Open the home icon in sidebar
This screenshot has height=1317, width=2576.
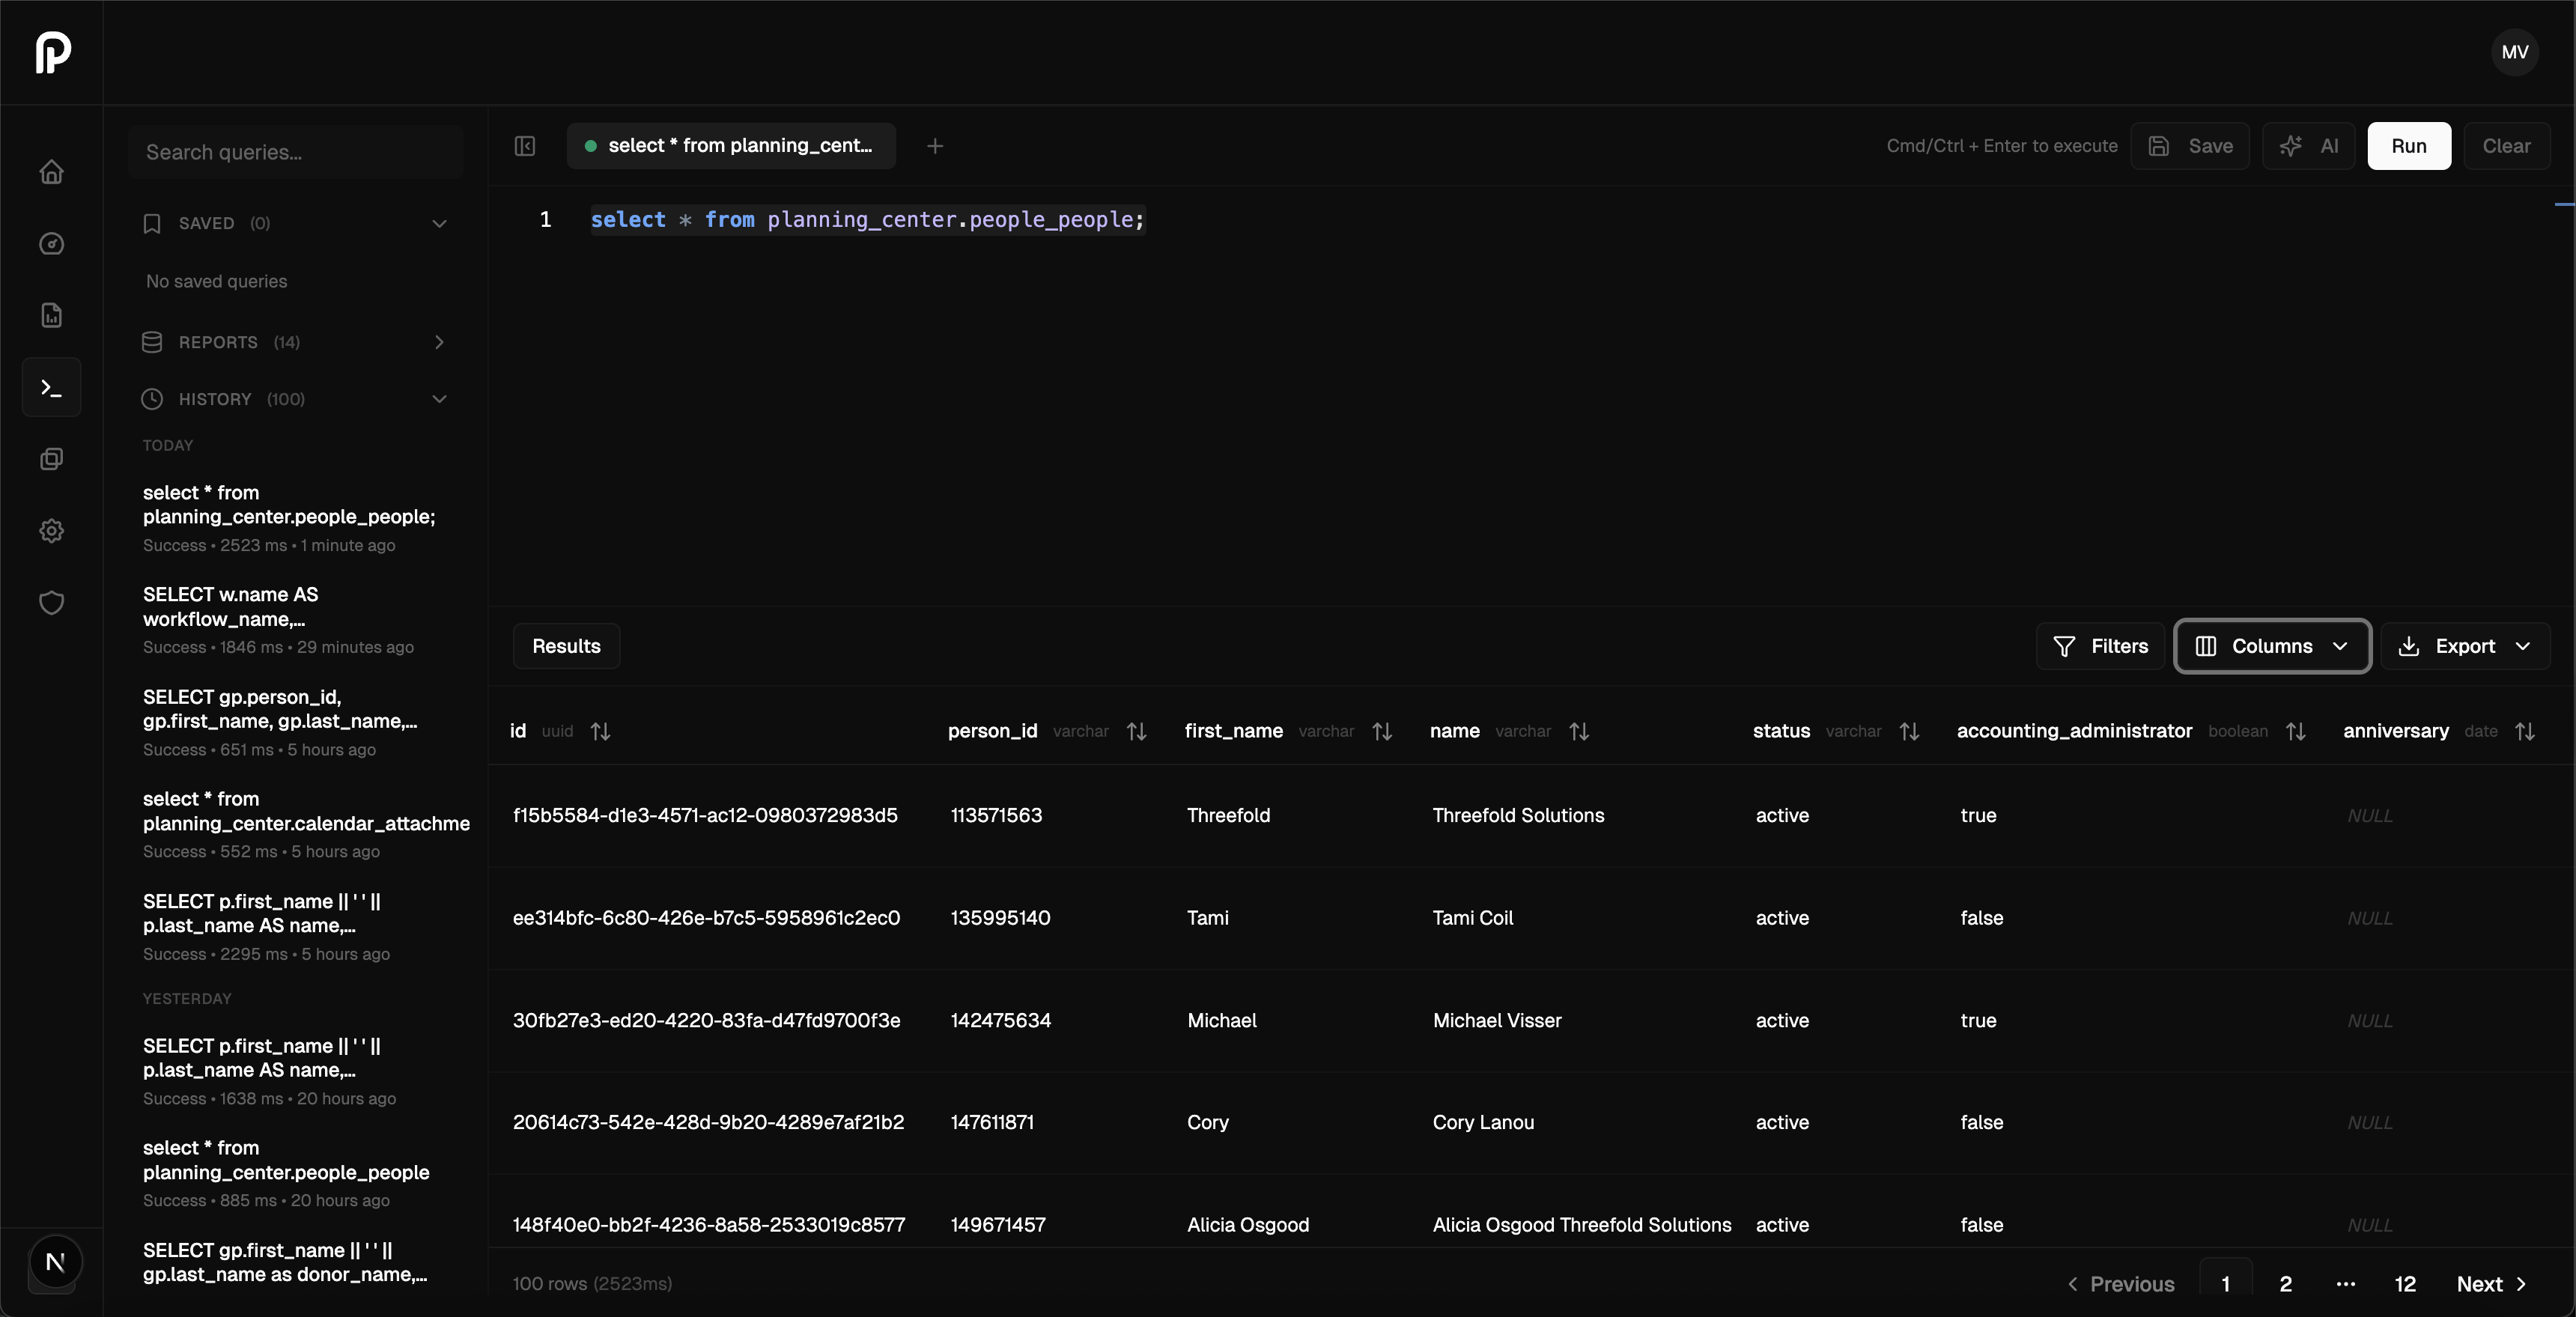coord(51,172)
